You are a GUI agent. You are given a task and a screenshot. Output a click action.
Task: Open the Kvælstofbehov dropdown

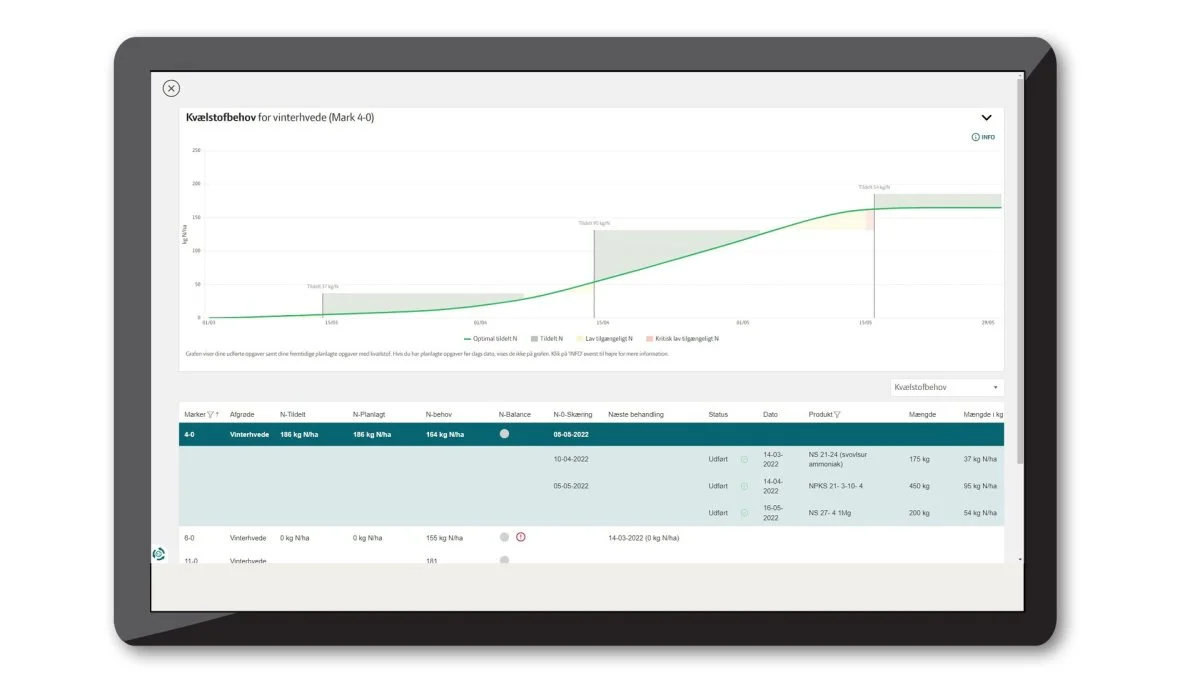point(946,387)
